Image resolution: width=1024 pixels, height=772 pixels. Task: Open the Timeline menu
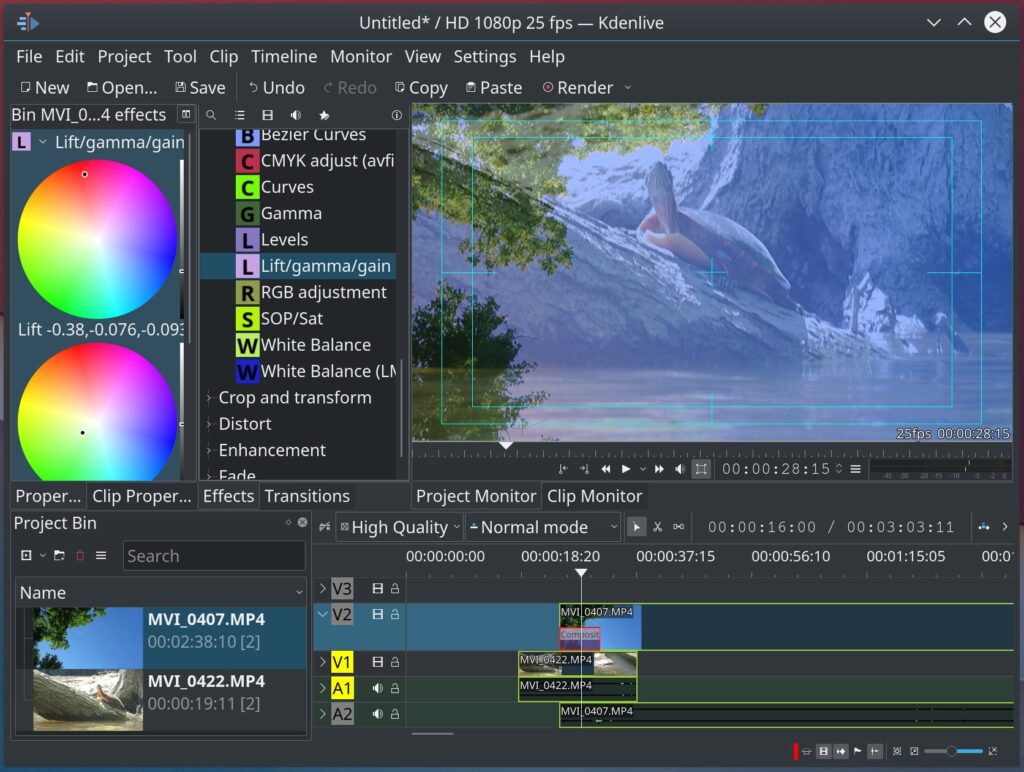(x=284, y=57)
